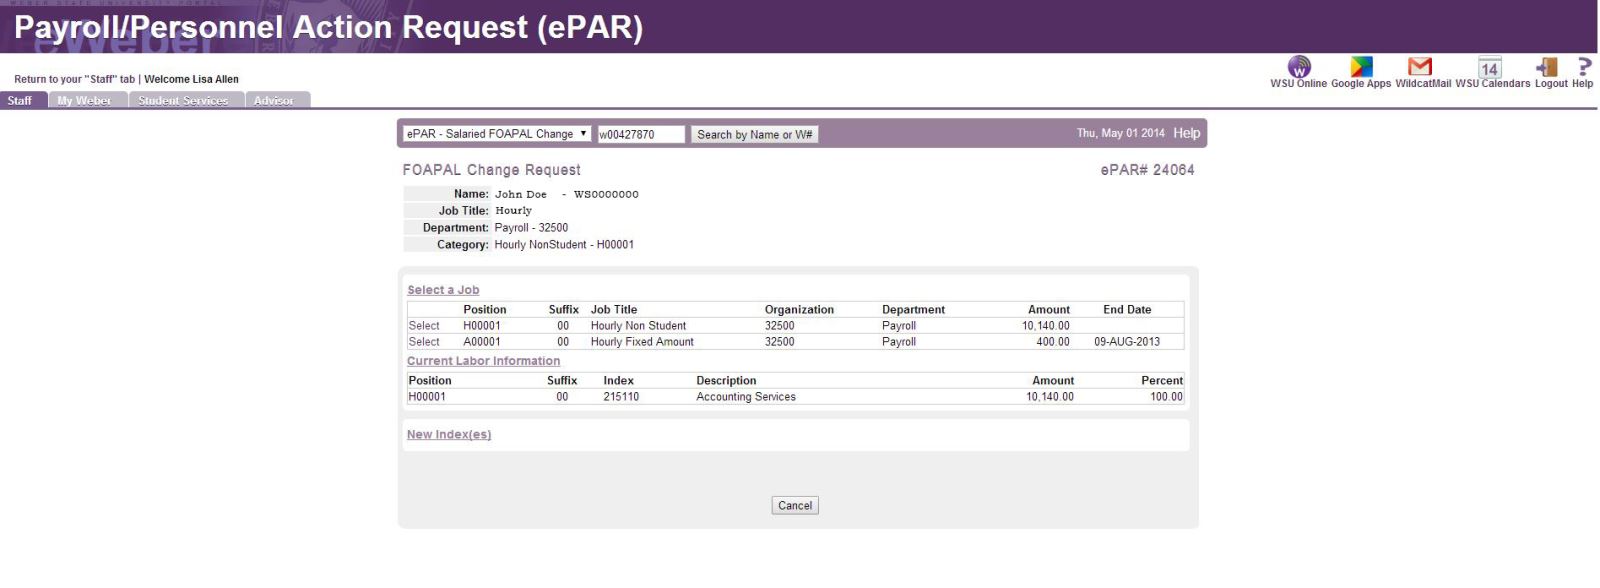Select the A00001 Hourly Fixed Amount job

click(424, 342)
